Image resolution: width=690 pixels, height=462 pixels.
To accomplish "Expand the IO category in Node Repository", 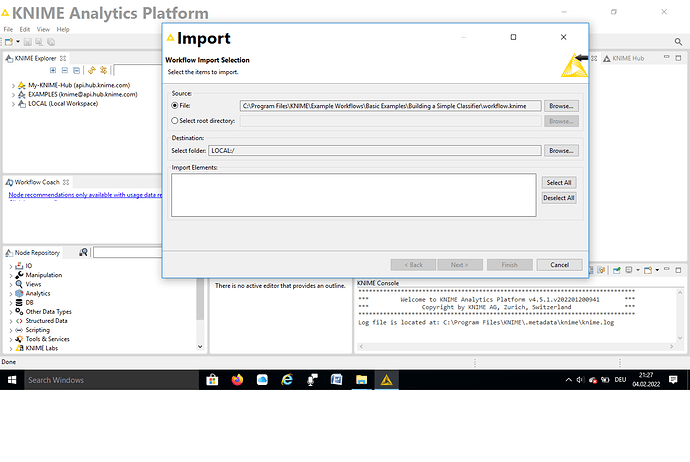I will click(x=11, y=266).
